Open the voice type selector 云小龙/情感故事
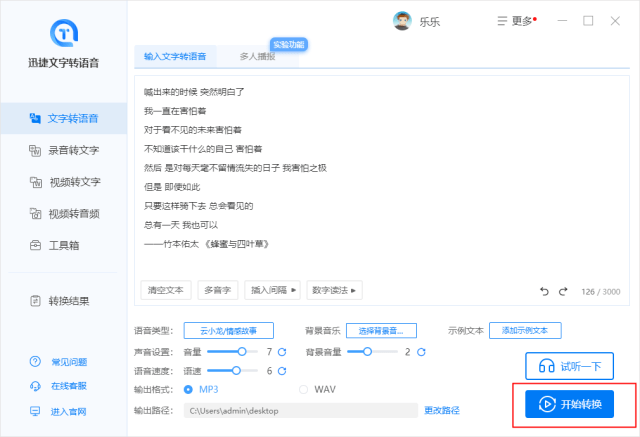 (x=229, y=331)
